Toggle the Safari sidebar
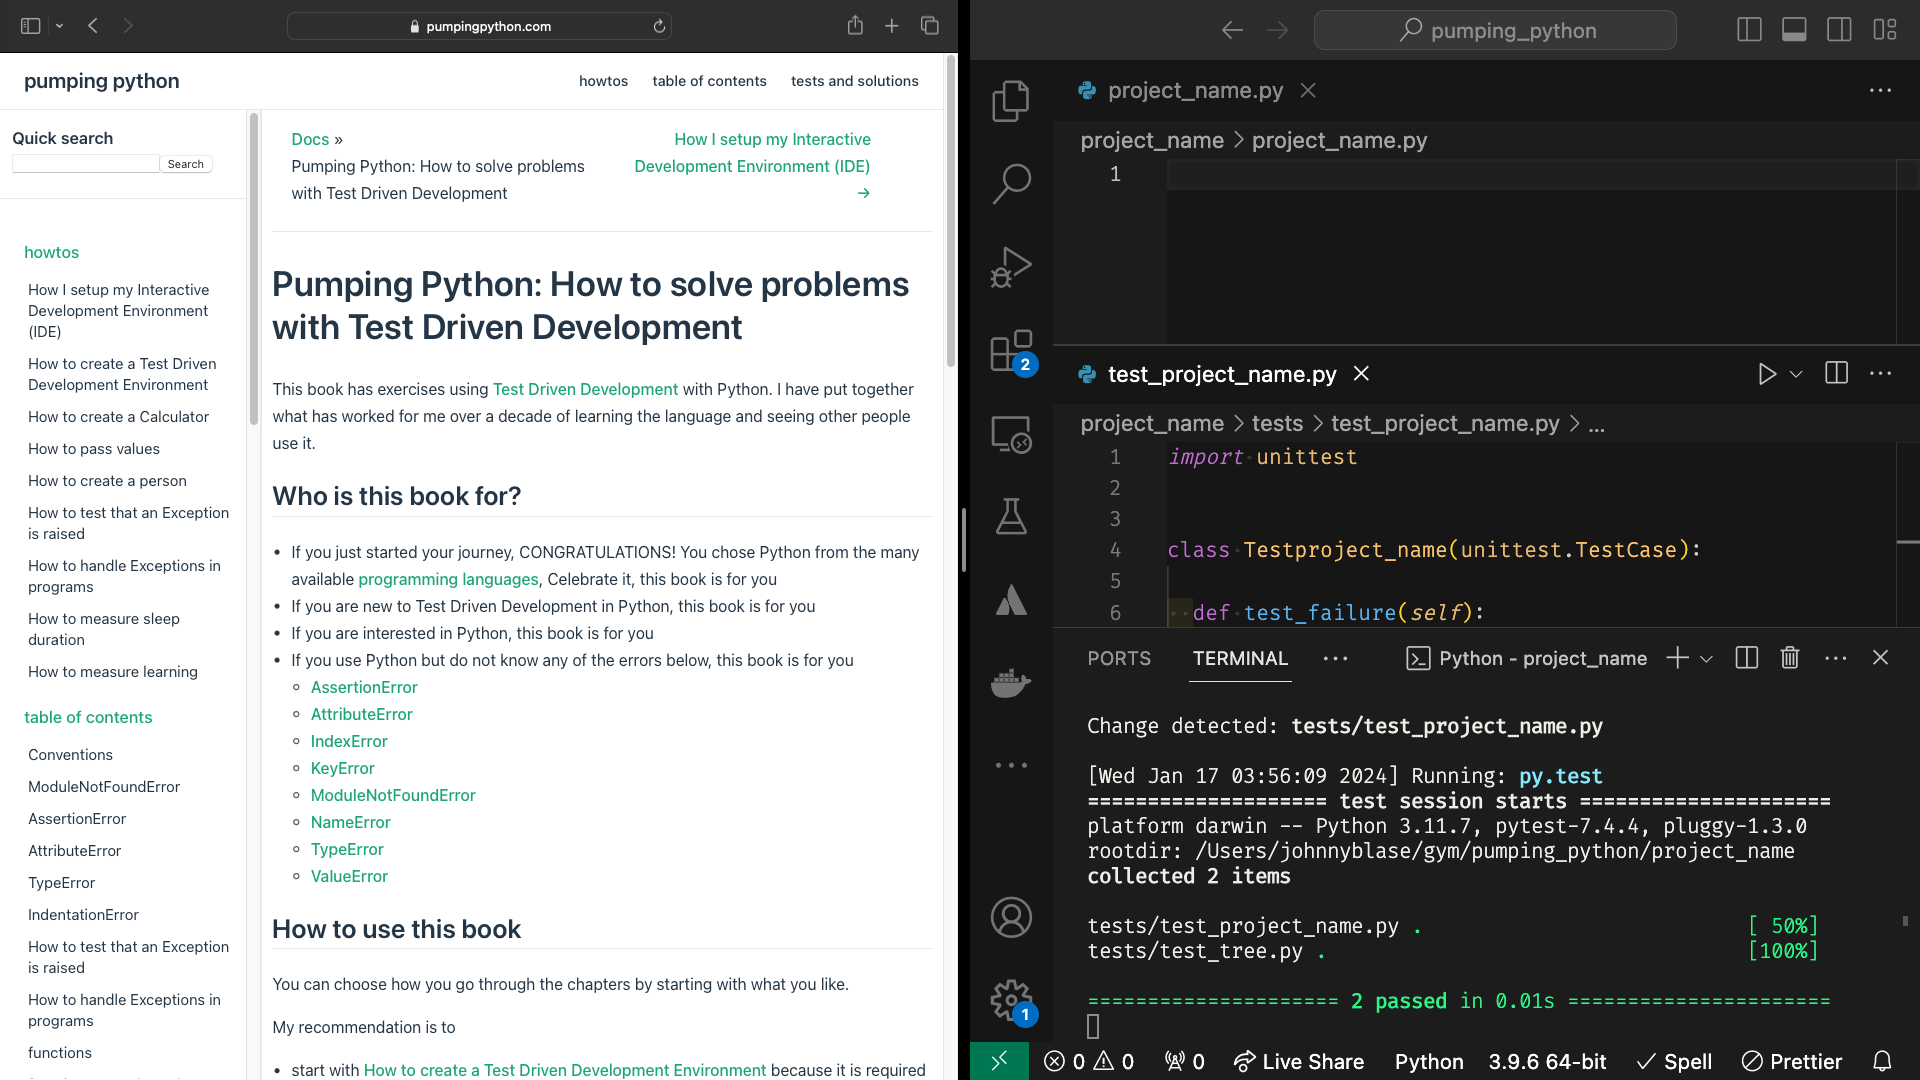The image size is (1920, 1080). tap(30, 25)
